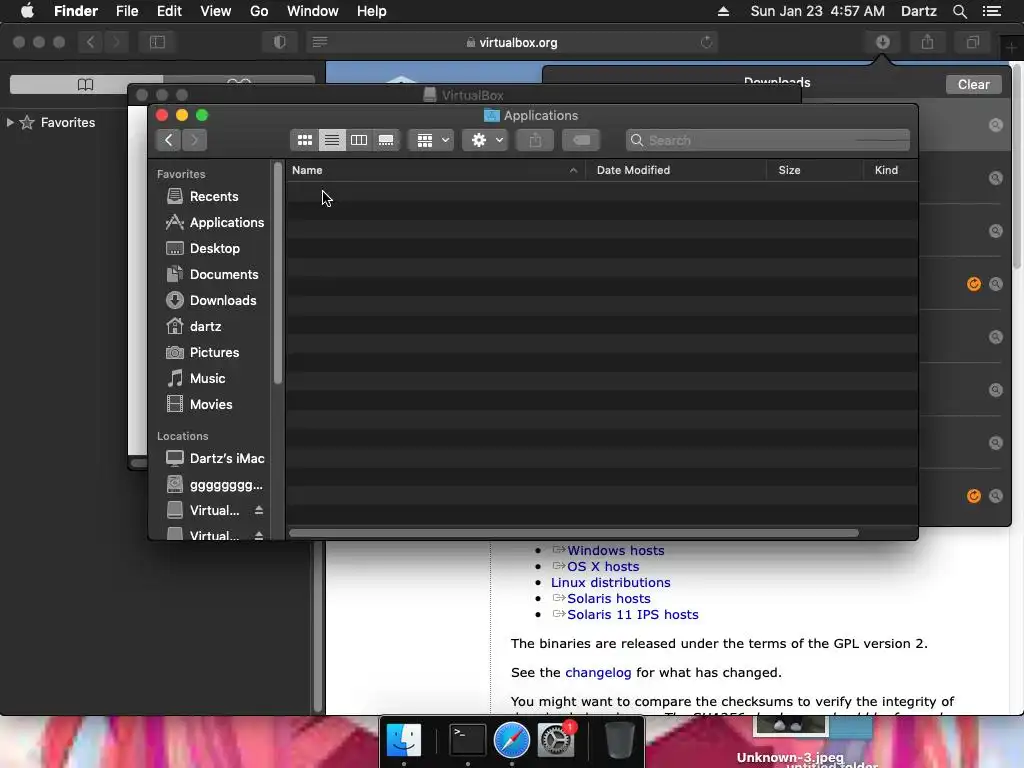This screenshot has width=1024, height=768.
Task: Click the Finder Share toolbar button
Action: (535, 140)
